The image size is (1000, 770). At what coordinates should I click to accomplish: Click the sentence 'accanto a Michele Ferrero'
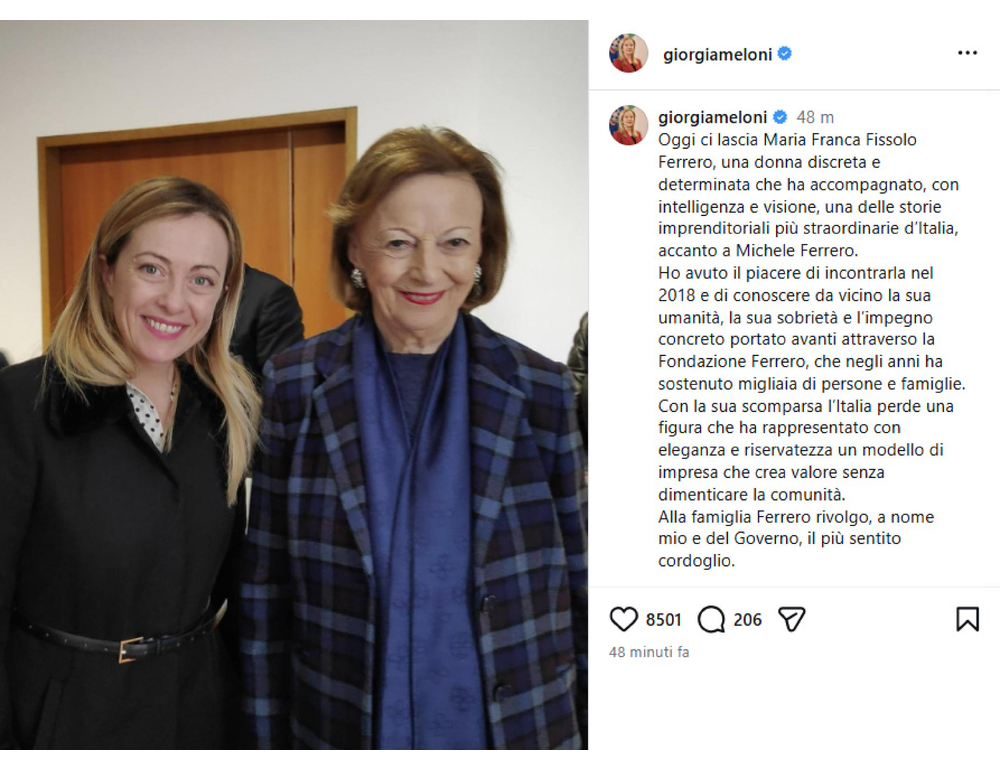coord(758,251)
